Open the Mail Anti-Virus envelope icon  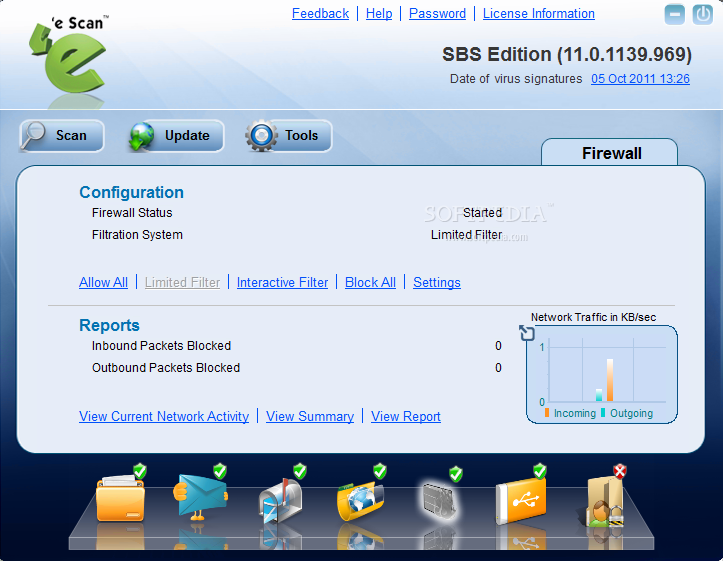[x=200, y=497]
